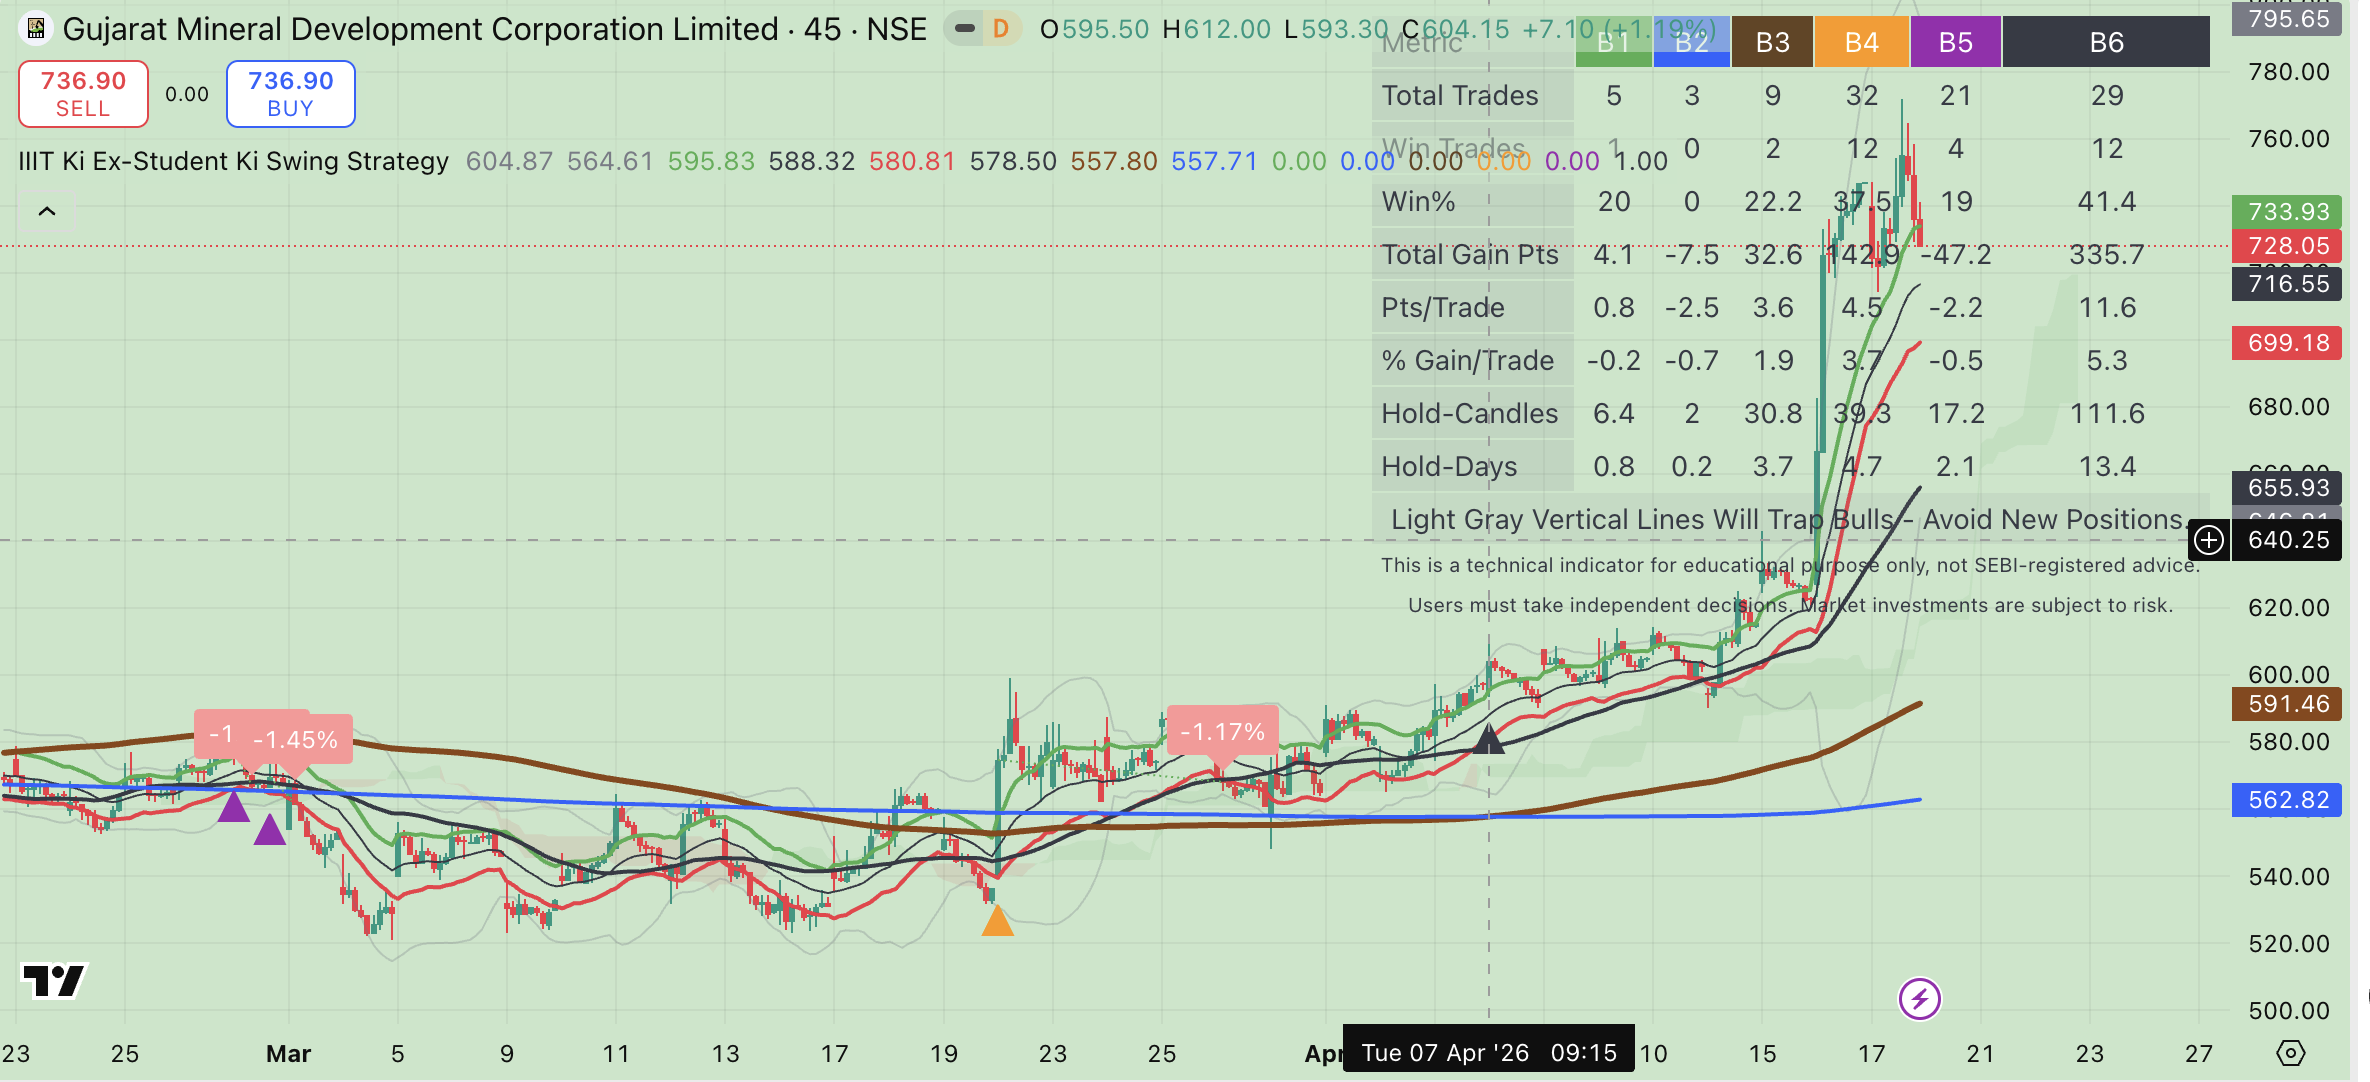Click the dark 716.55 price label
The width and height of the screenshot is (2370, 1082).
coord(2287,284)
